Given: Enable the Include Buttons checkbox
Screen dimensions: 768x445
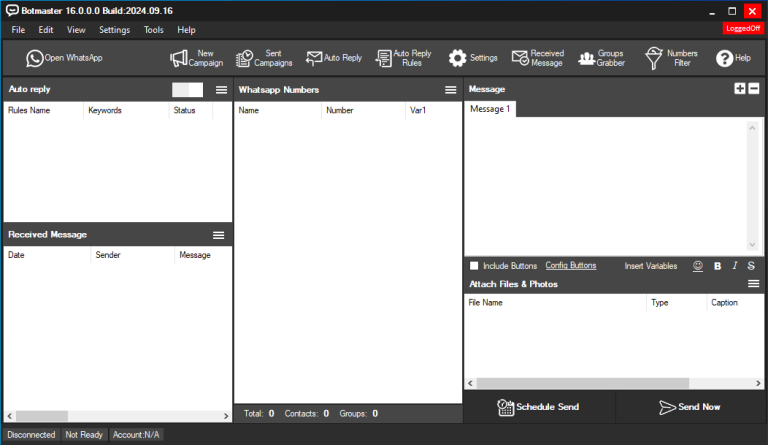Looking at the screenshot, I should tap(474, 266).
